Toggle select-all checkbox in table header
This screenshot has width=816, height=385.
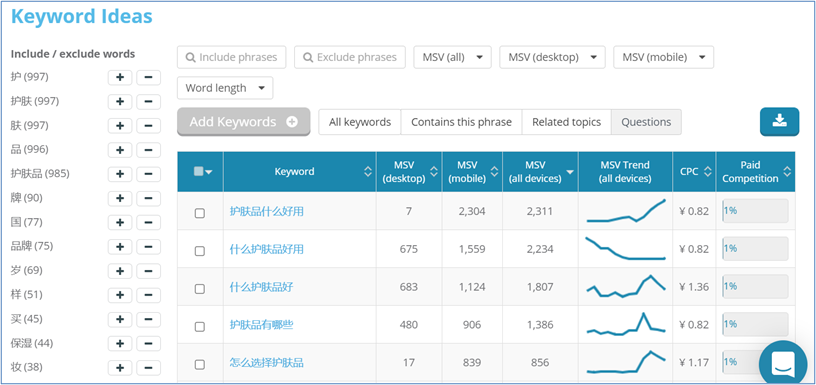pyautogui.click(x=198, y=171)
